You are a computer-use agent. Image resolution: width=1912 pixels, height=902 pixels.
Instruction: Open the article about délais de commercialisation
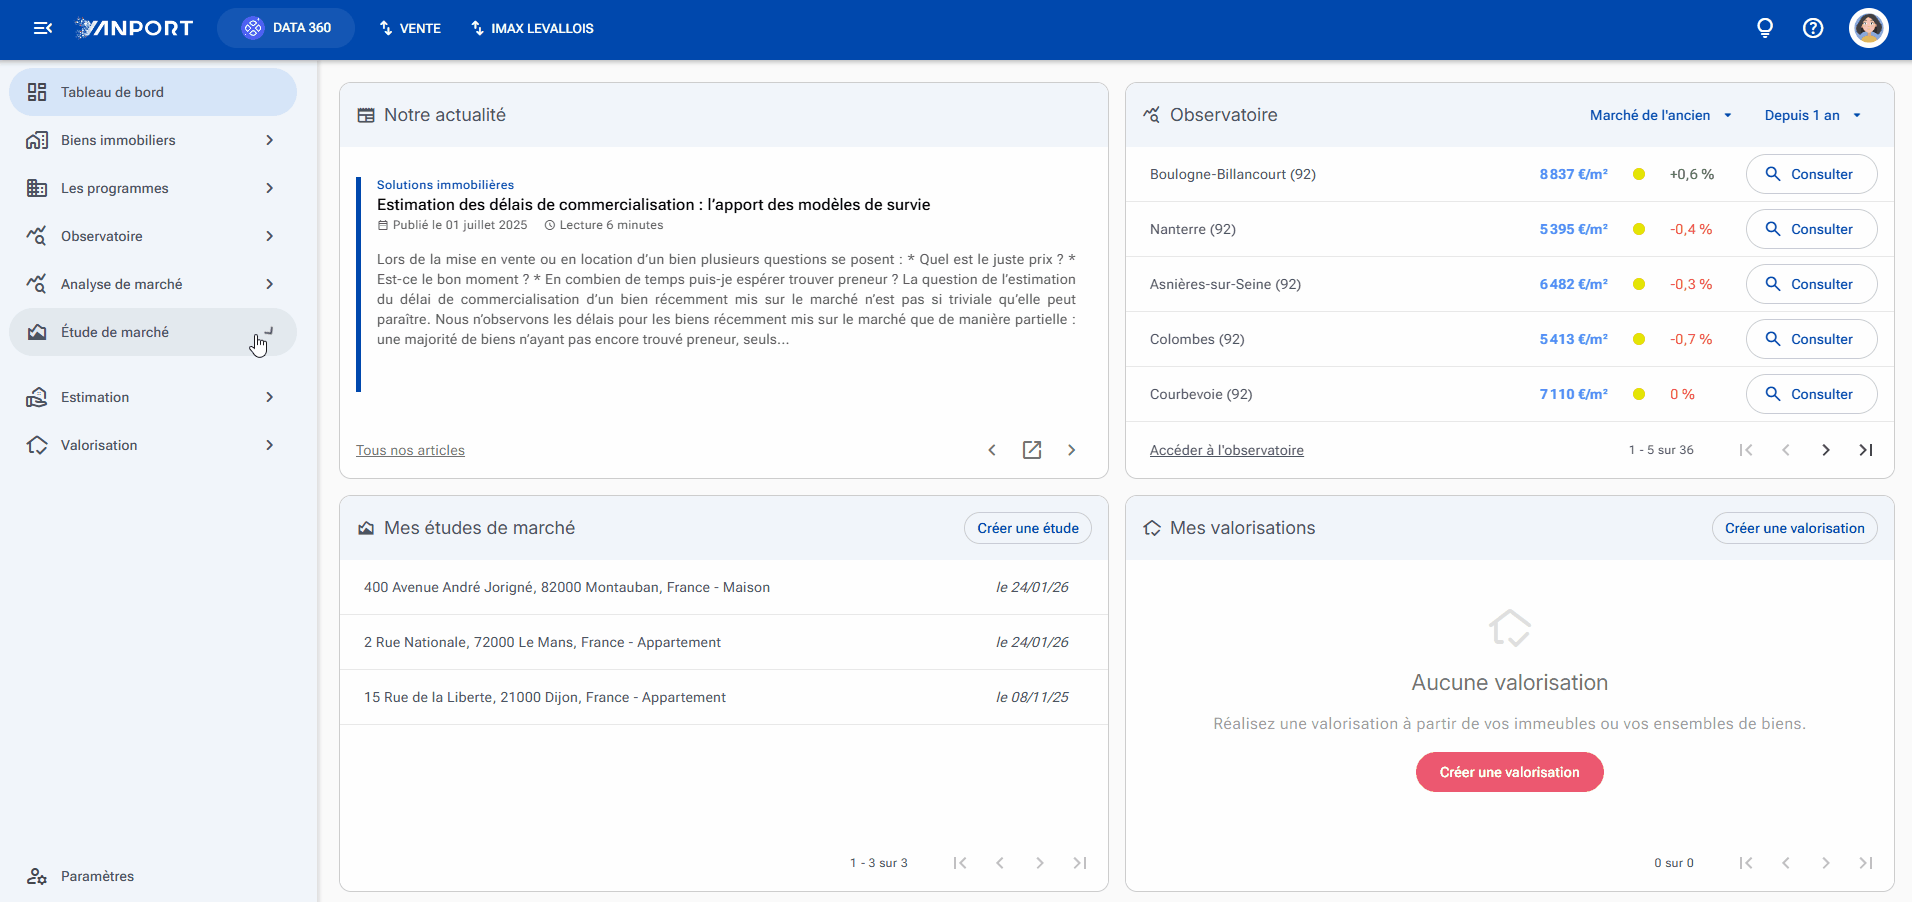pos(653,205)
